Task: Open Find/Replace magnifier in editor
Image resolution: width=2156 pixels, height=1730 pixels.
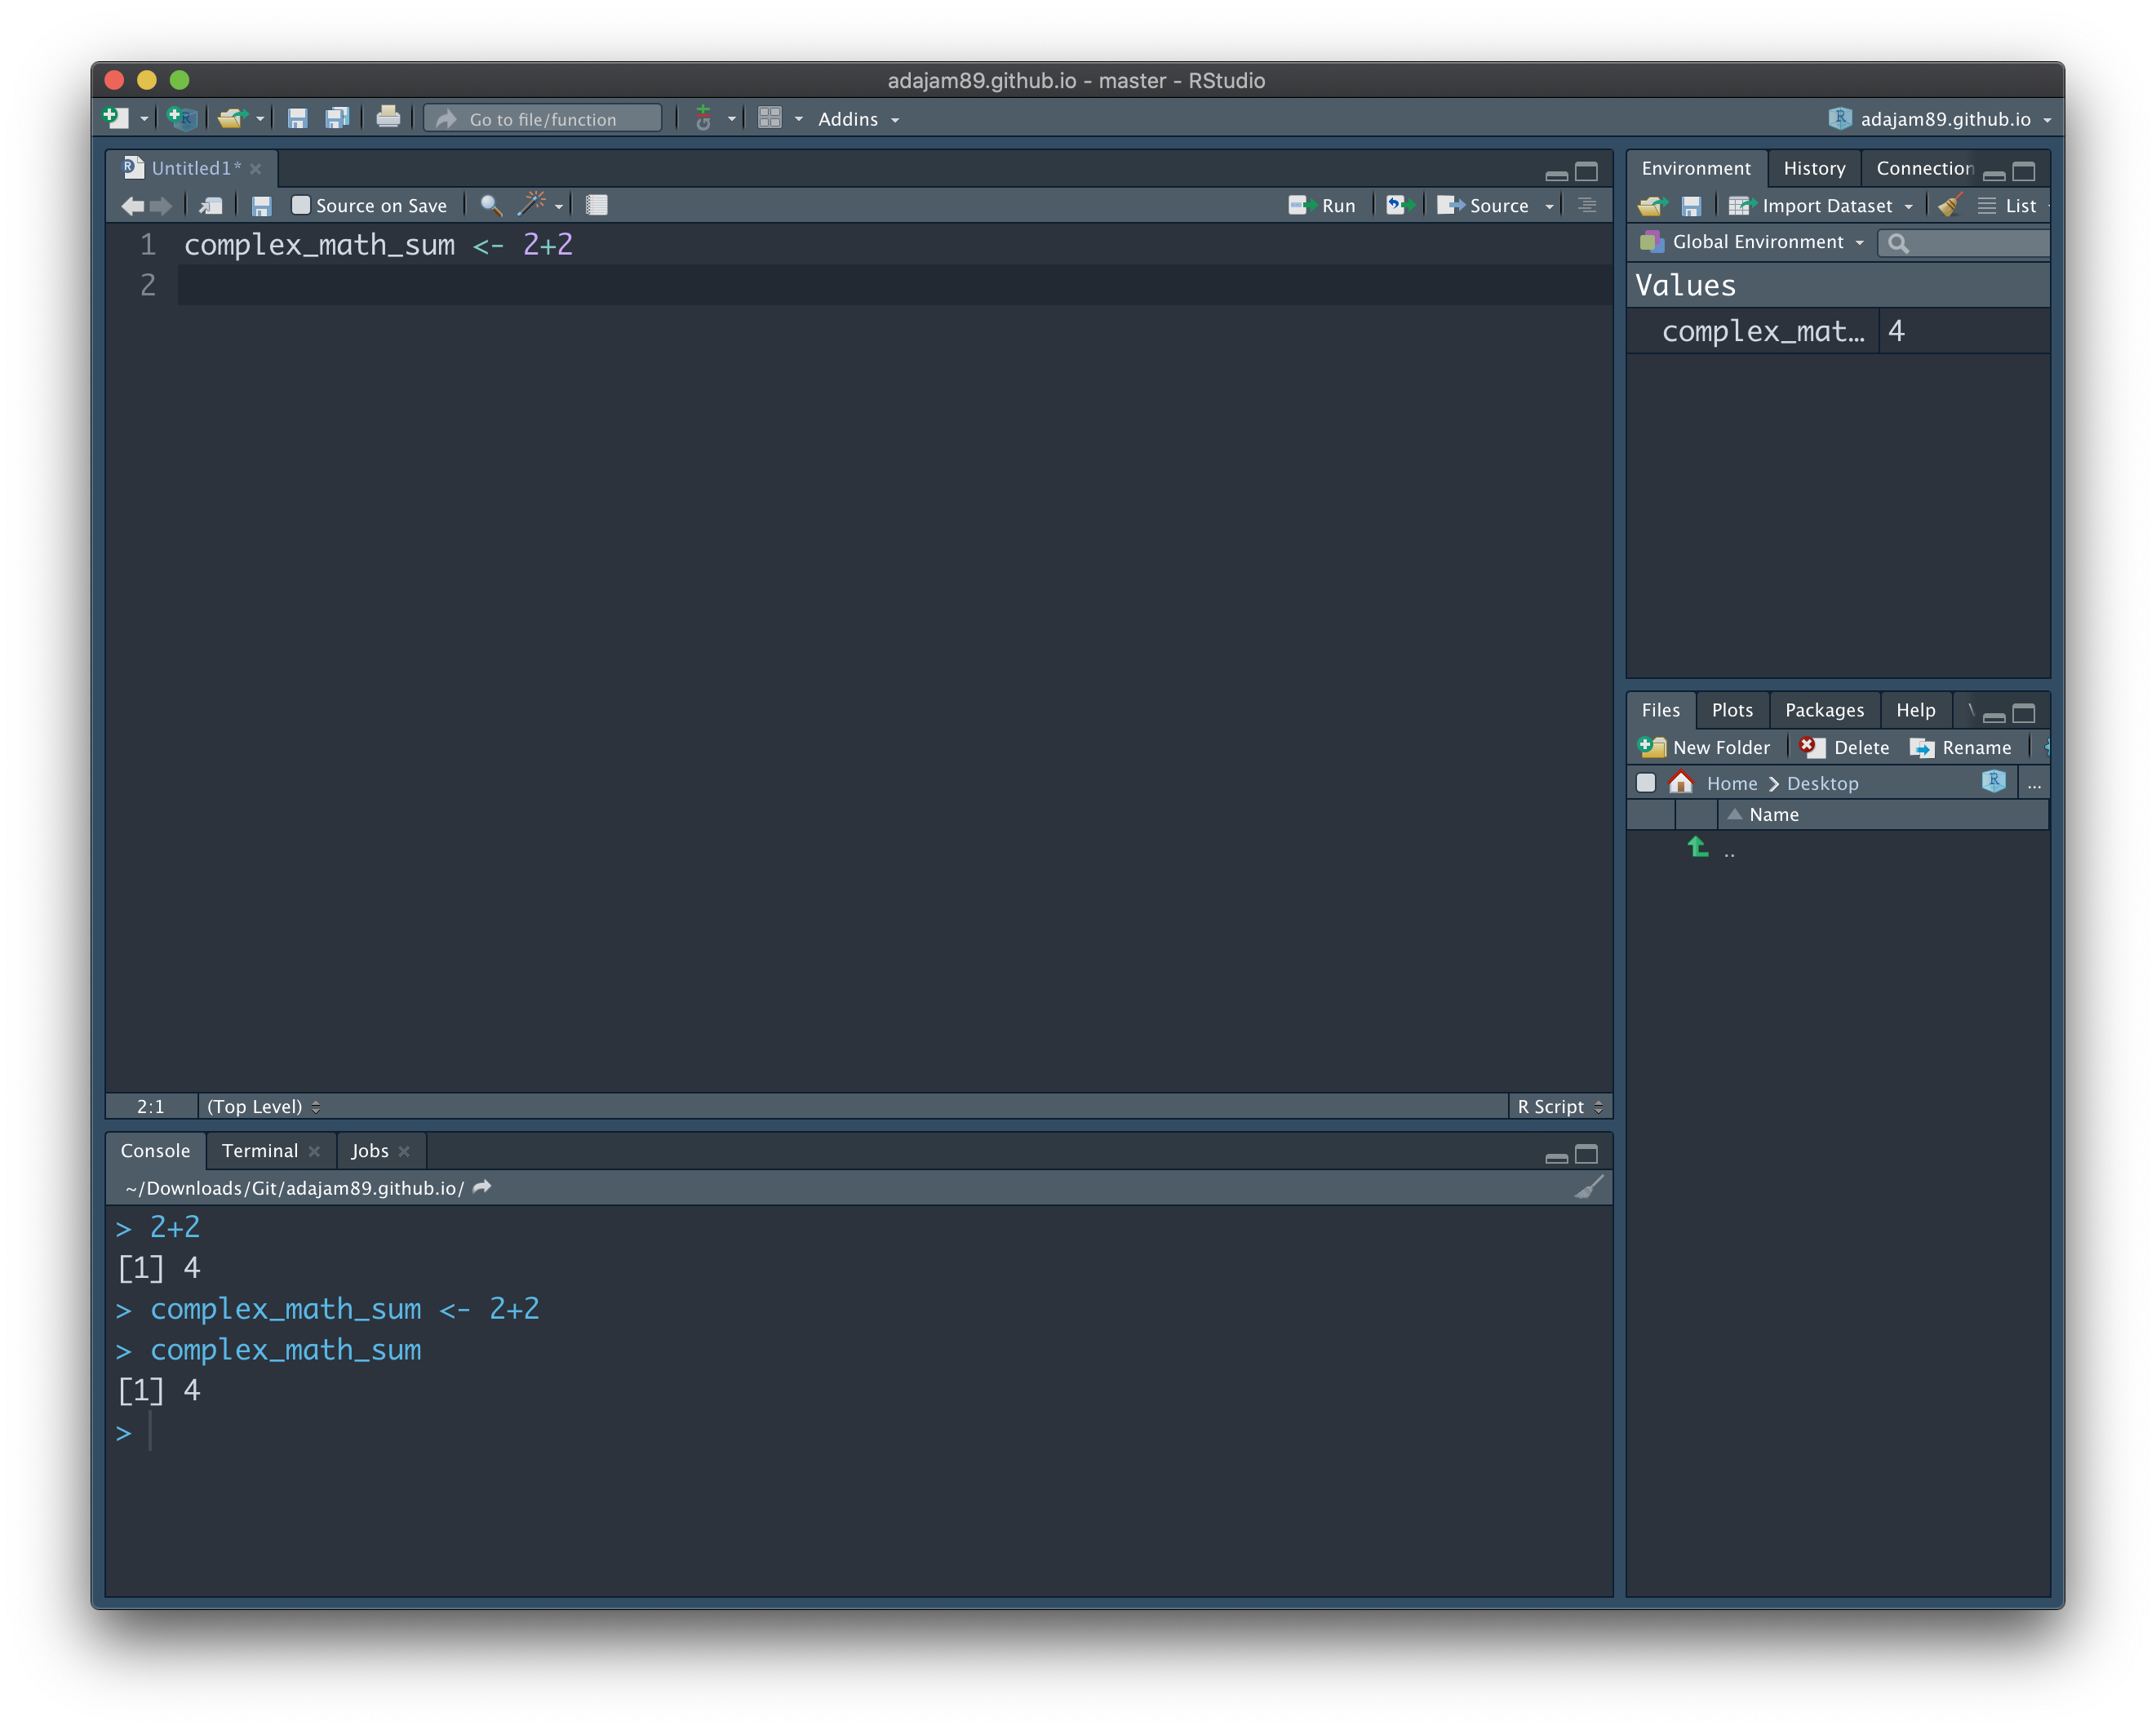Action: (x=491, y=206)
